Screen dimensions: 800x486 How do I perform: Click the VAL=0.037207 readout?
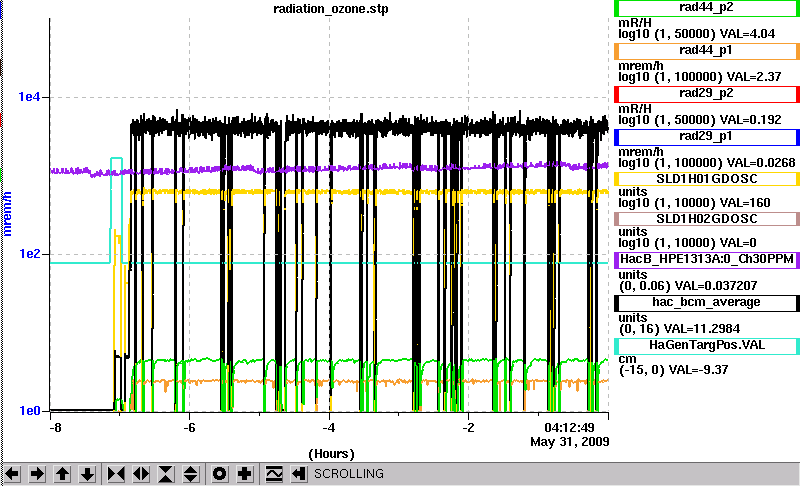pos(716,285)
